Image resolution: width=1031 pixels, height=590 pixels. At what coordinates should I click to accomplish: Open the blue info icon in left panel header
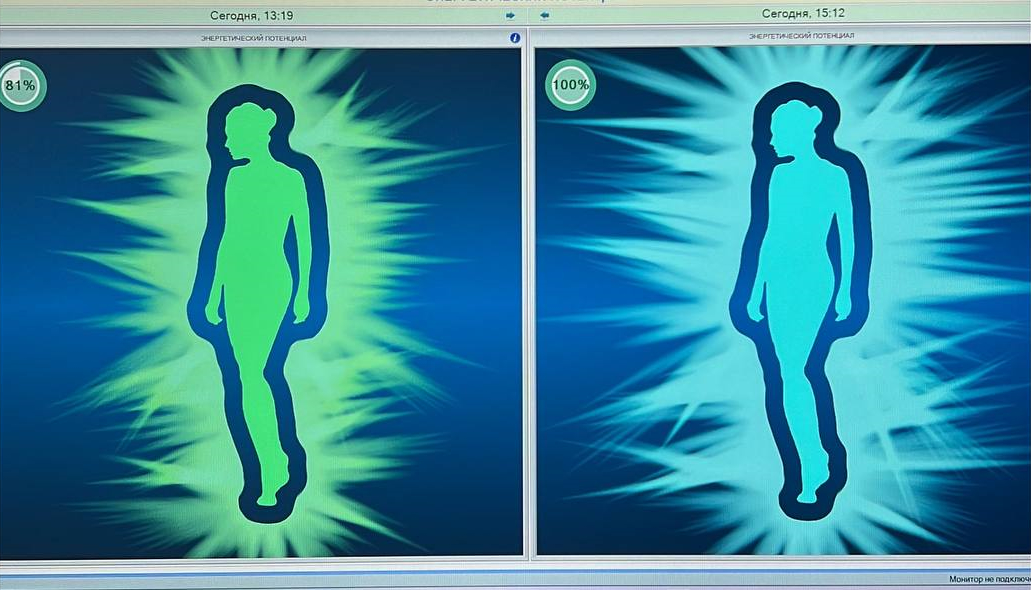click(515, 38)
